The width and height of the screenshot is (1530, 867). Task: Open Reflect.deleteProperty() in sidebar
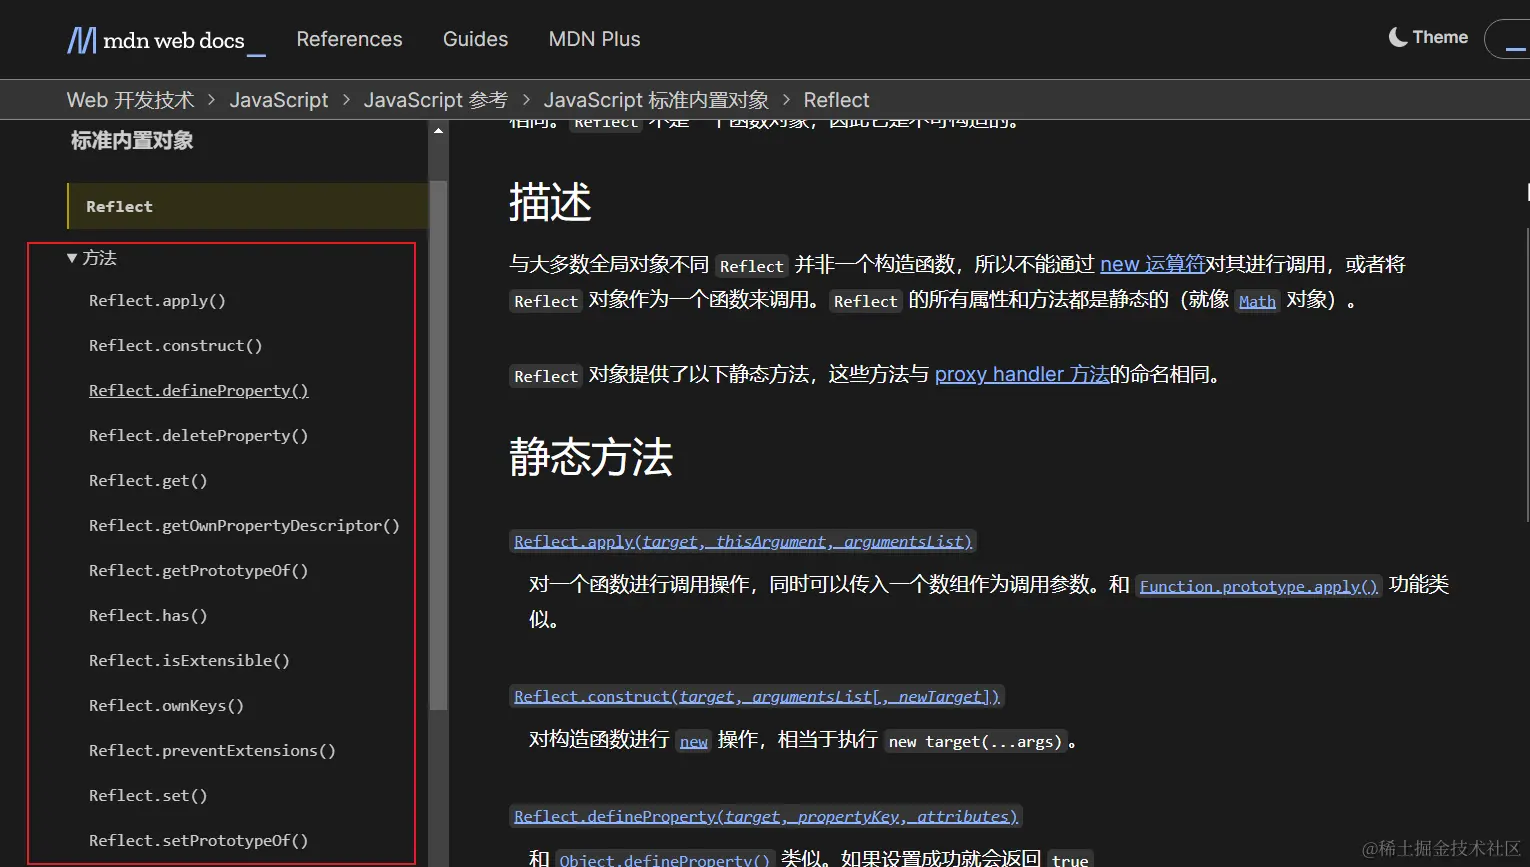[x=198, y=436]
